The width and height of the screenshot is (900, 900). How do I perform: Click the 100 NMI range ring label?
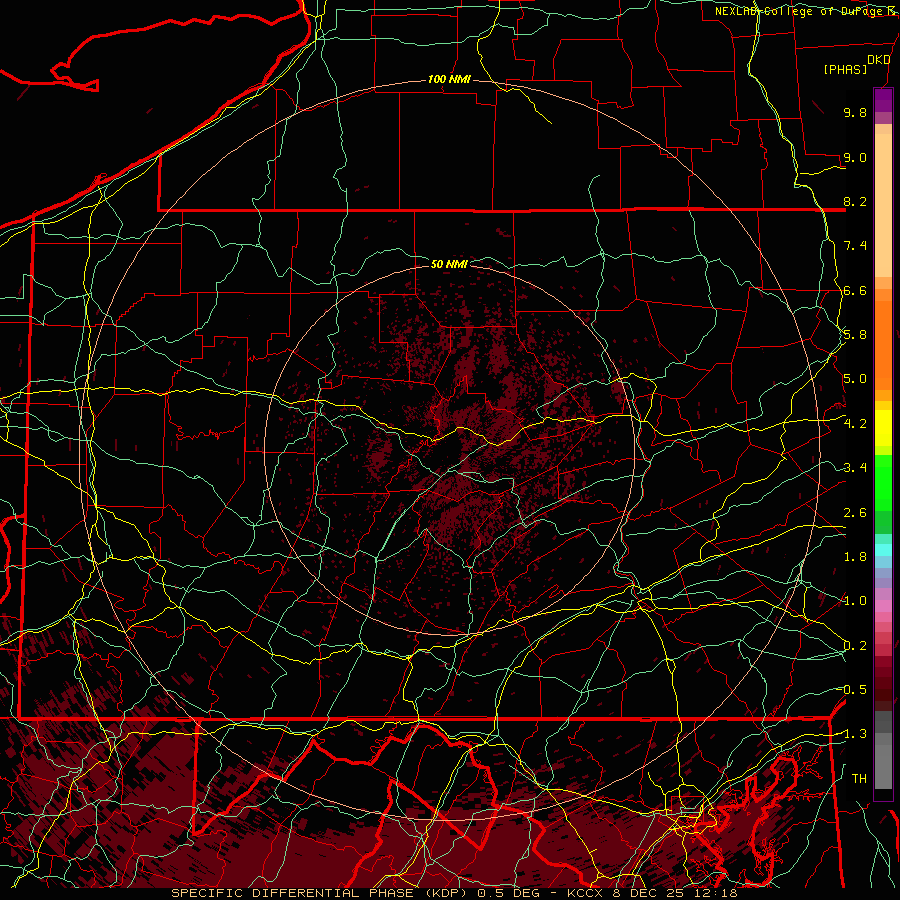[449, 79]
